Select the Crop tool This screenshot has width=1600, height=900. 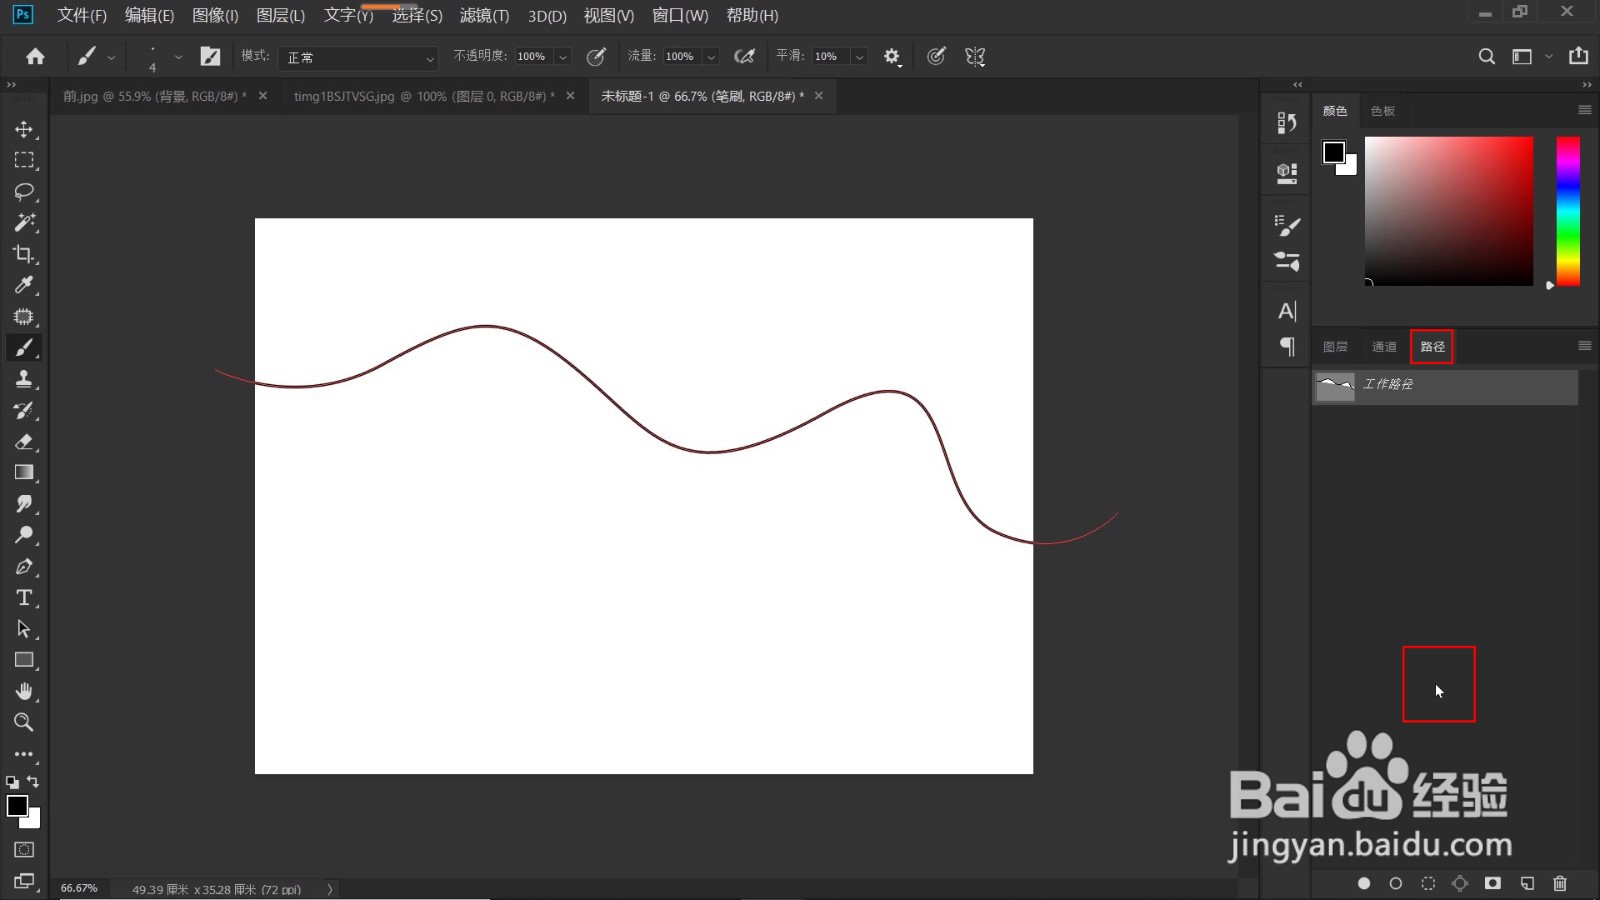pyautogui.click(x=24, y=254)
